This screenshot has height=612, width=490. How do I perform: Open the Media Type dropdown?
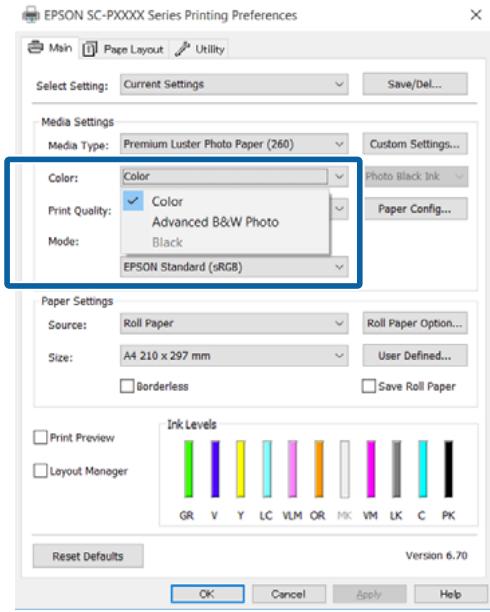coord(234,144)
